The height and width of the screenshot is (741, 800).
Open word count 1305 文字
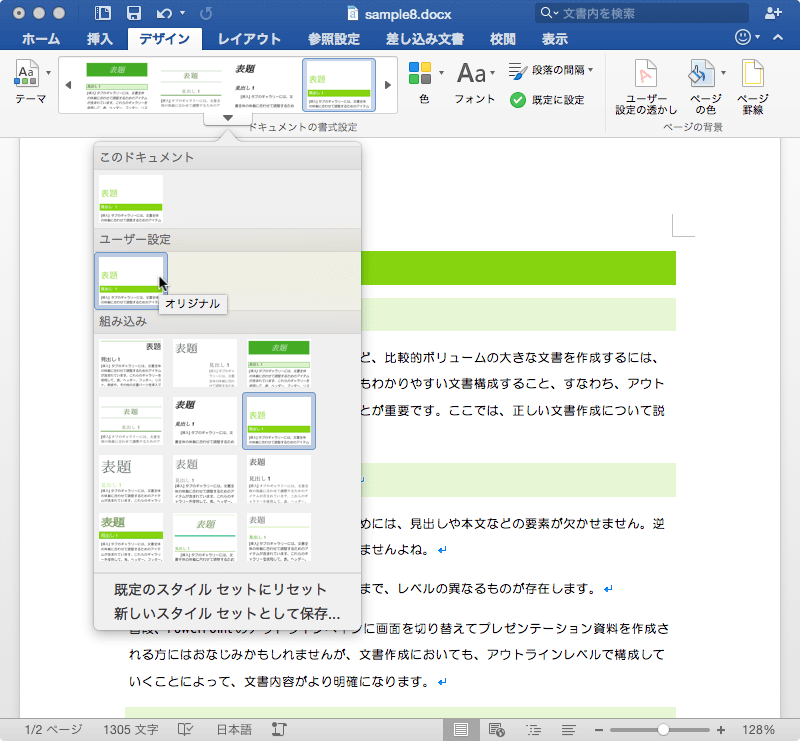tap(131, 729)
